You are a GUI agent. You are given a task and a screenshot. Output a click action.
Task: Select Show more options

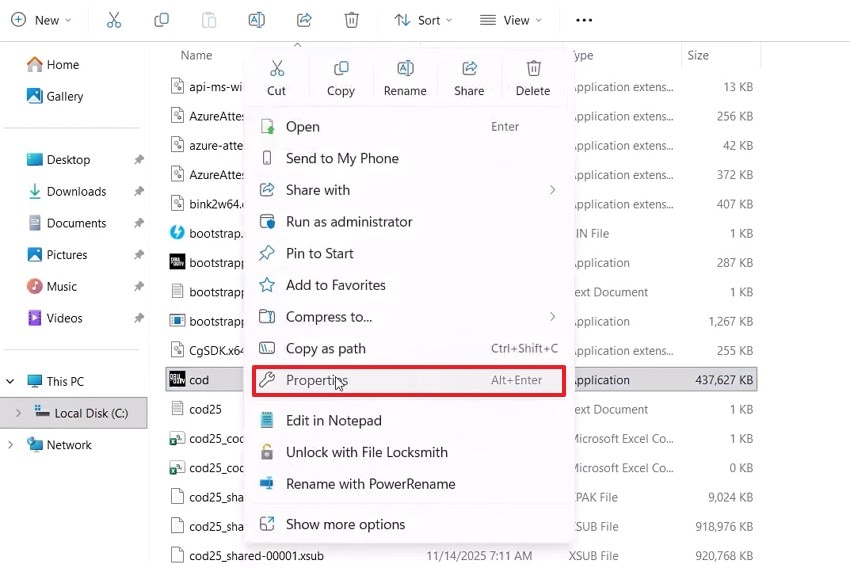pos(409,524)
